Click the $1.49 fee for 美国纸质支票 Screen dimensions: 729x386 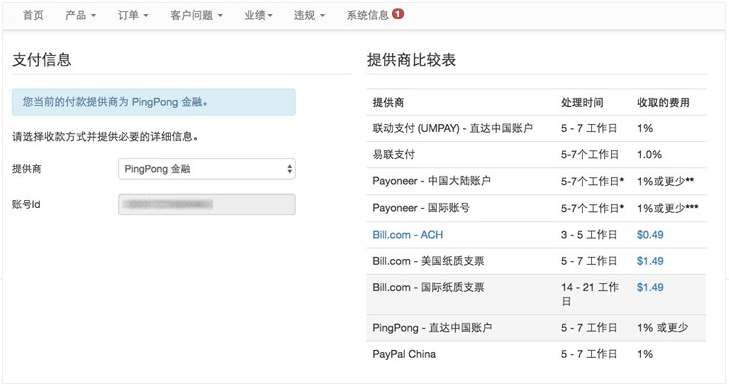[650, 261]
